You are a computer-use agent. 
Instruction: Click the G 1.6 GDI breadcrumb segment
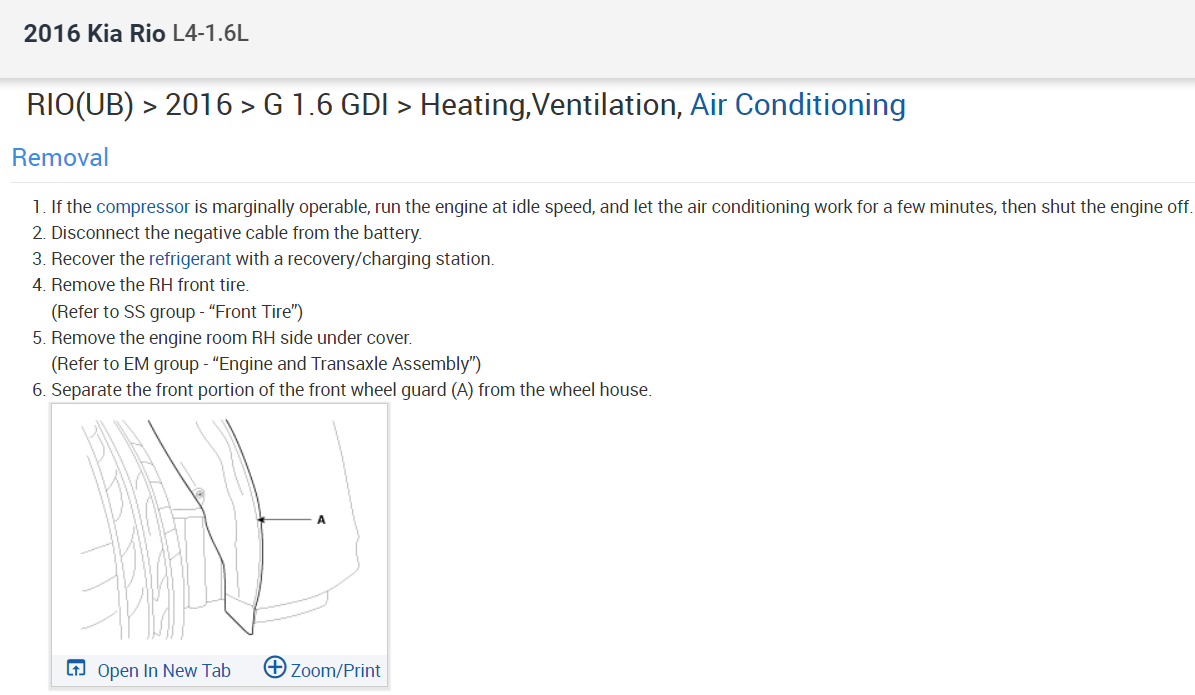click(325, 105)
